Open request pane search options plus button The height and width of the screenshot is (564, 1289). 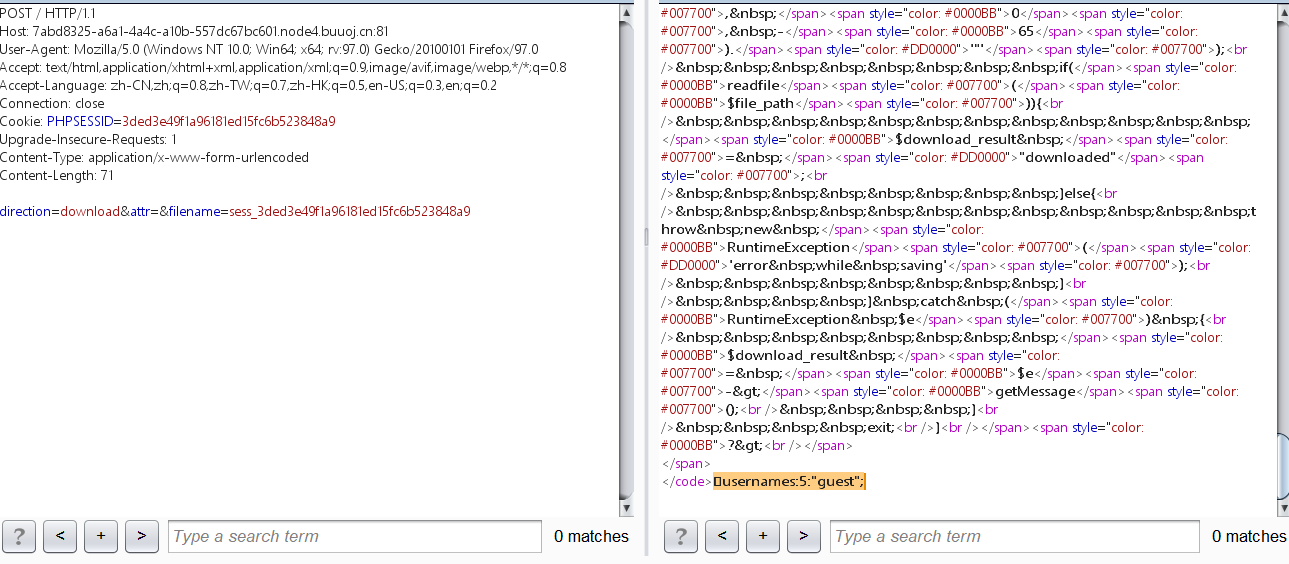point(101,536)
